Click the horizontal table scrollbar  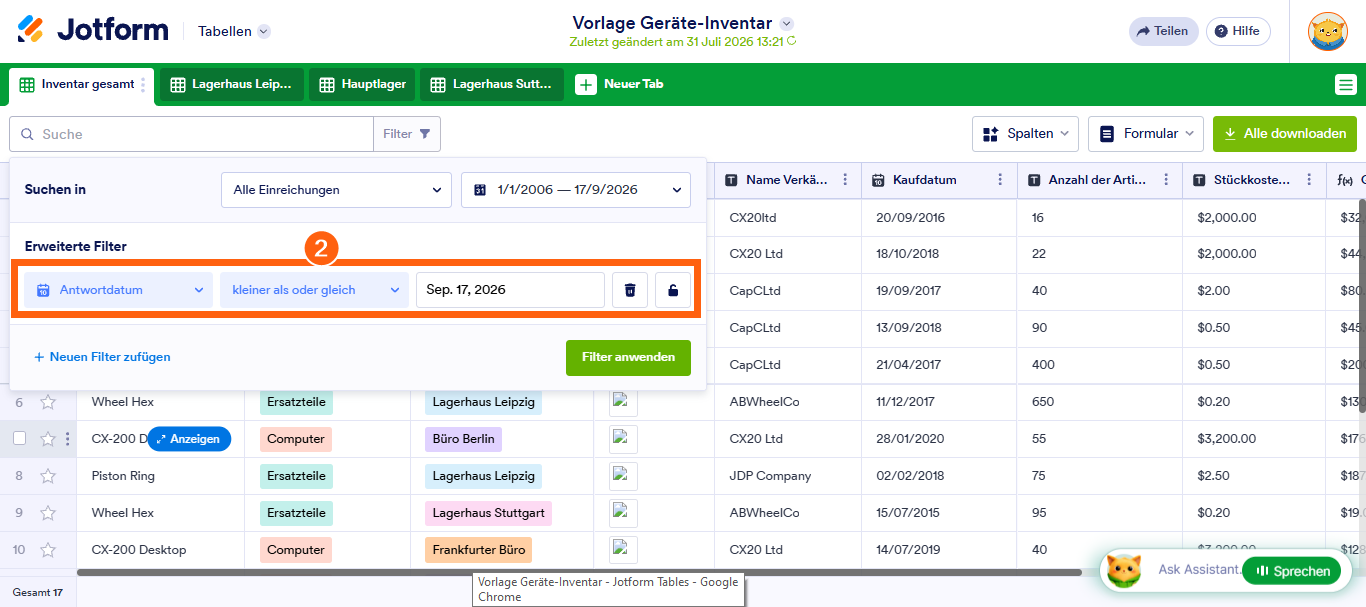(x=580, y=572)
